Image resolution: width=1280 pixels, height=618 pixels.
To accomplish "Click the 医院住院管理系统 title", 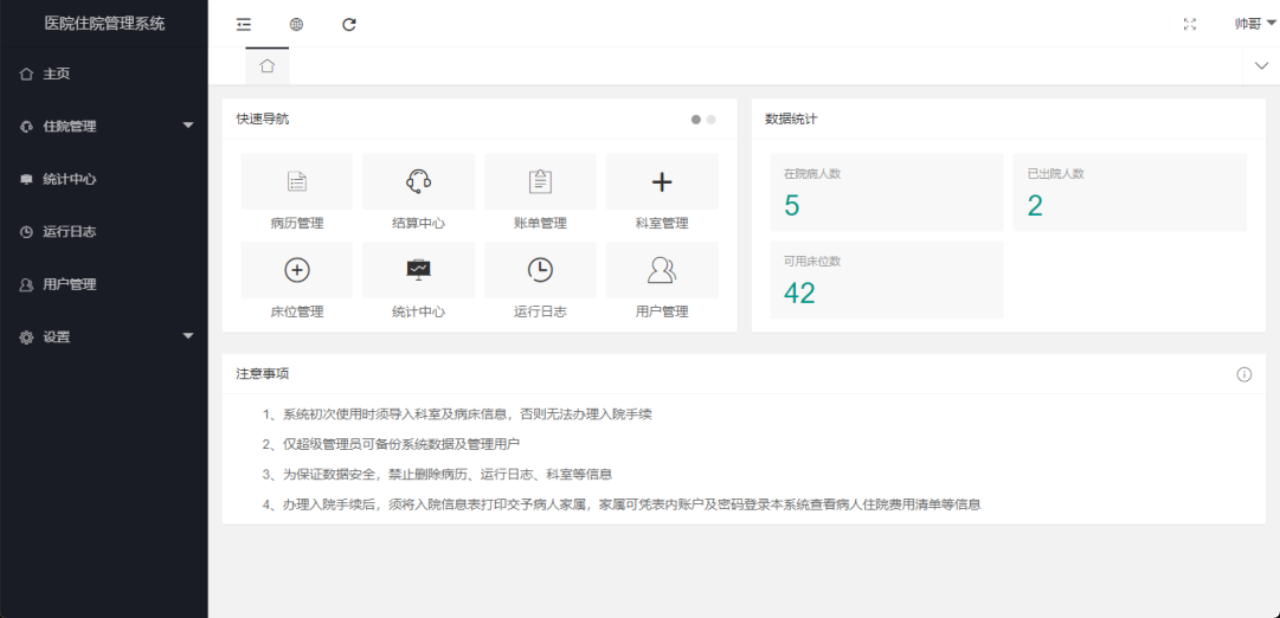I will coord(104,24).
